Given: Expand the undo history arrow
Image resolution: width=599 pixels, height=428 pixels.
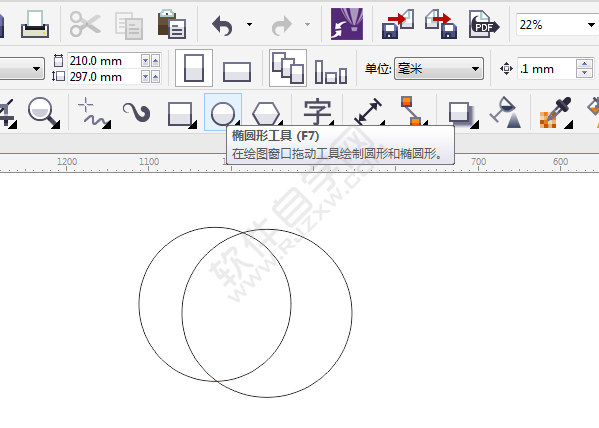Looking at the screenshot, I should [x=249, y=24].
